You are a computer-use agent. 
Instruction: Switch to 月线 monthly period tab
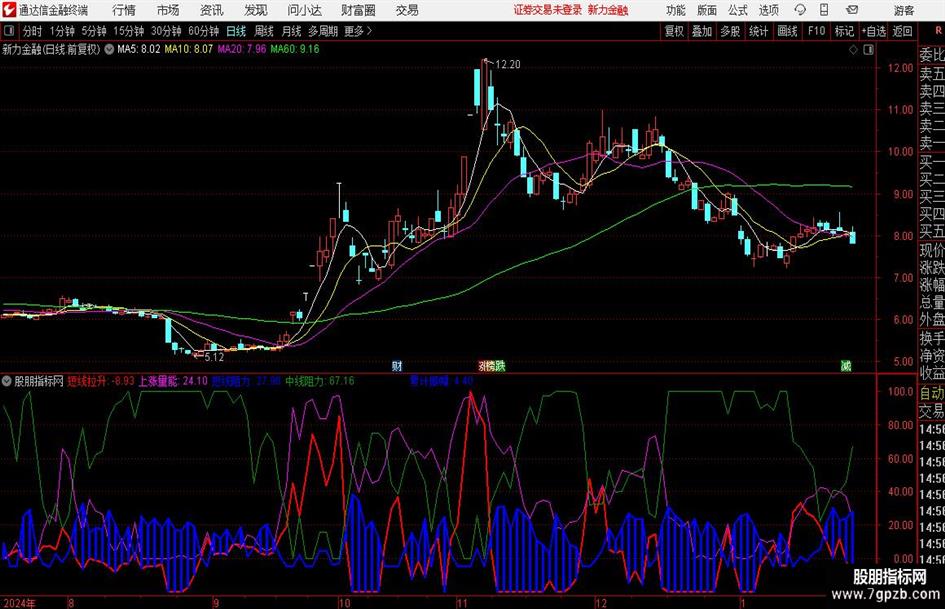pos(291,31)
